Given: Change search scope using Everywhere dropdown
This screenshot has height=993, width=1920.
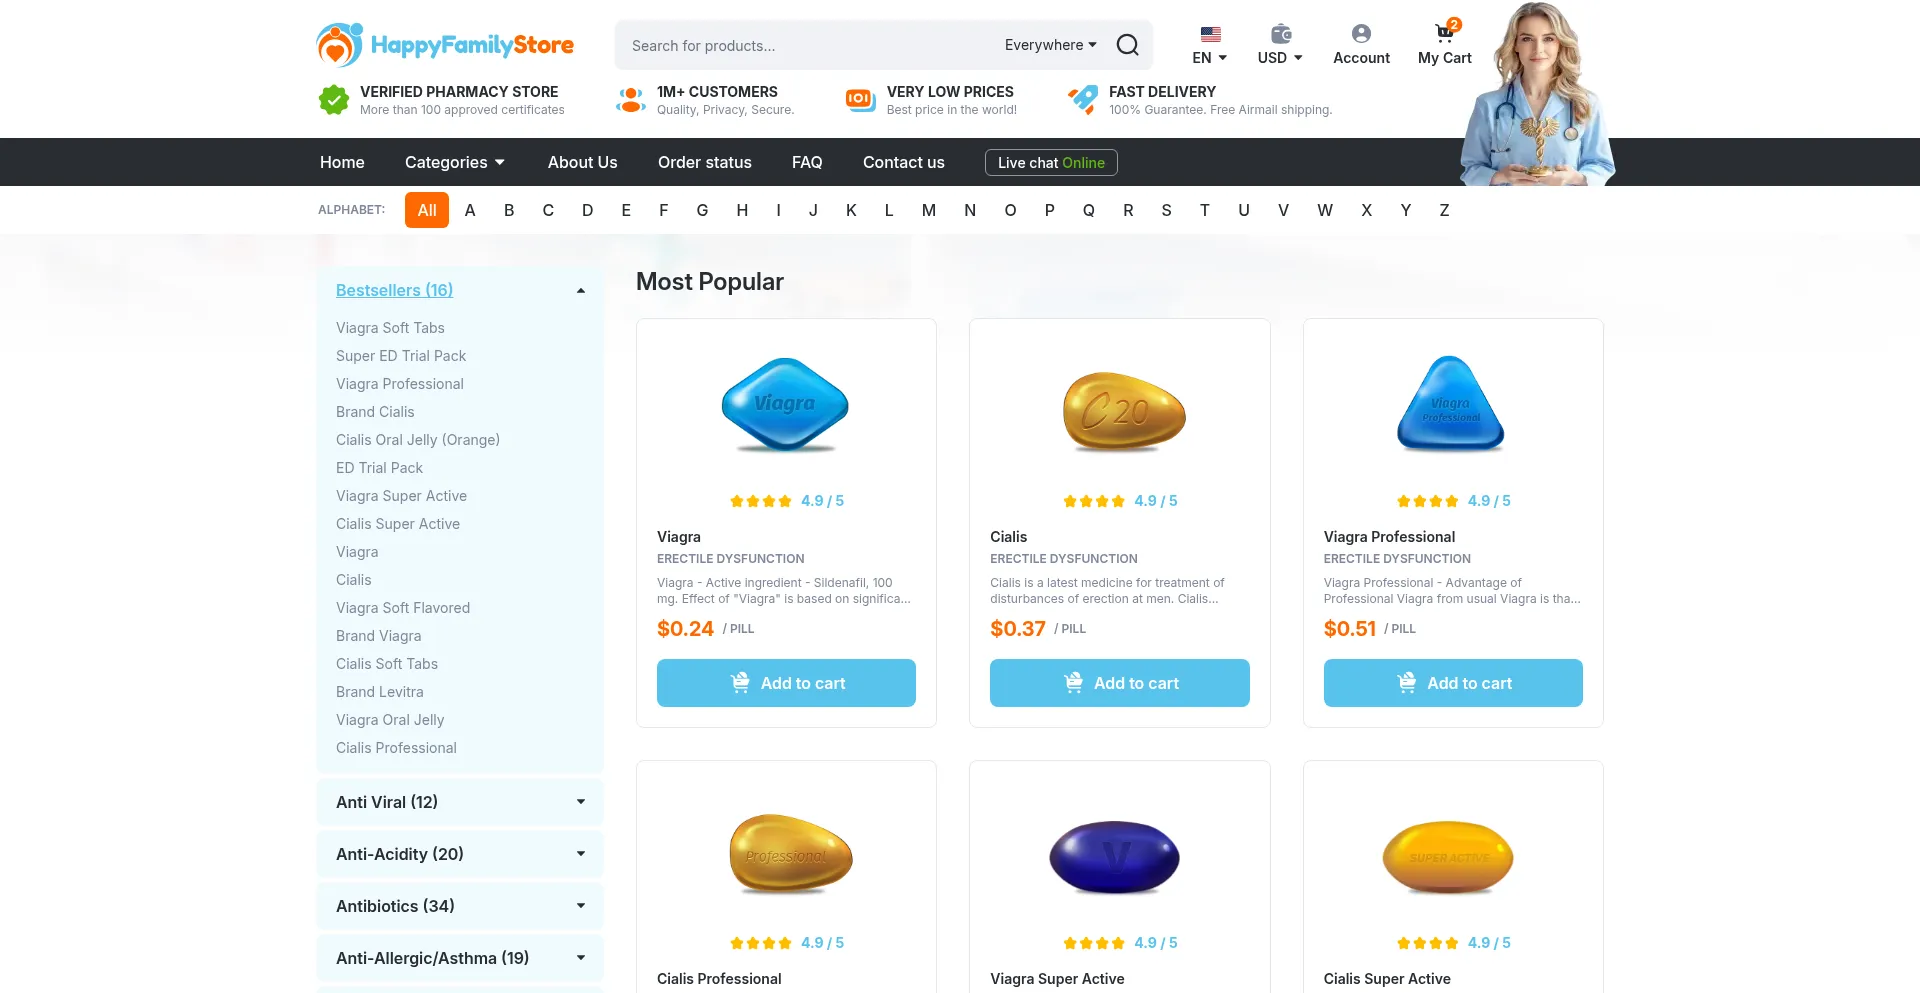Looking at the screenshot, I should click(x=1048, y=45).
